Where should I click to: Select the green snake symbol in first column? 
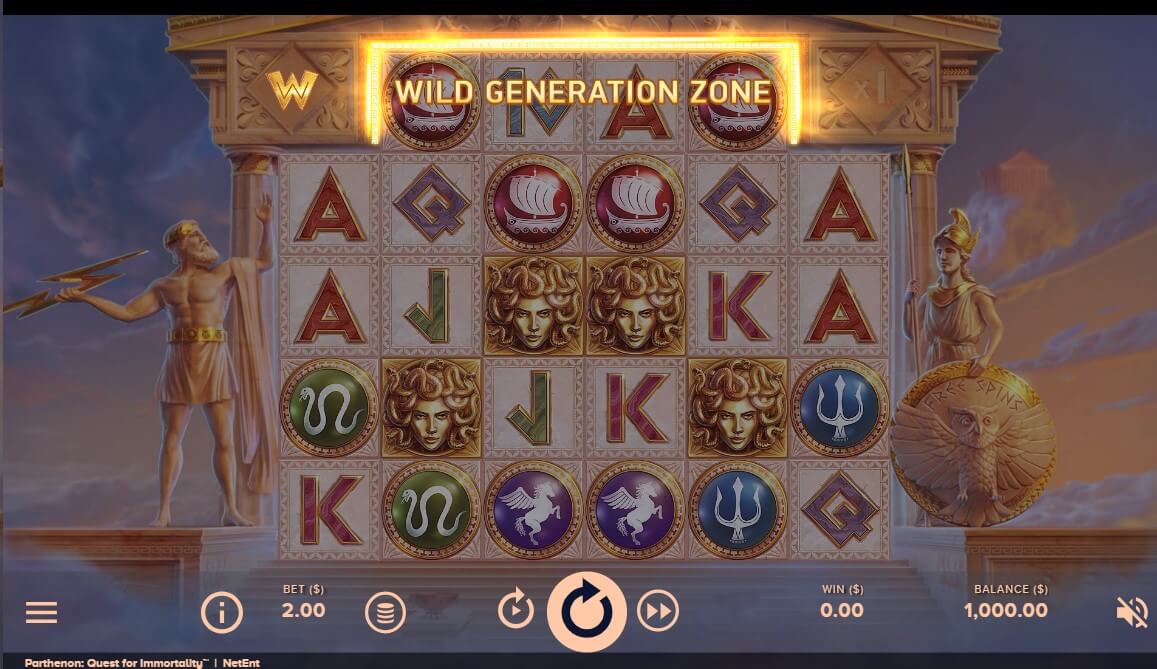click(x=329, y=408)
